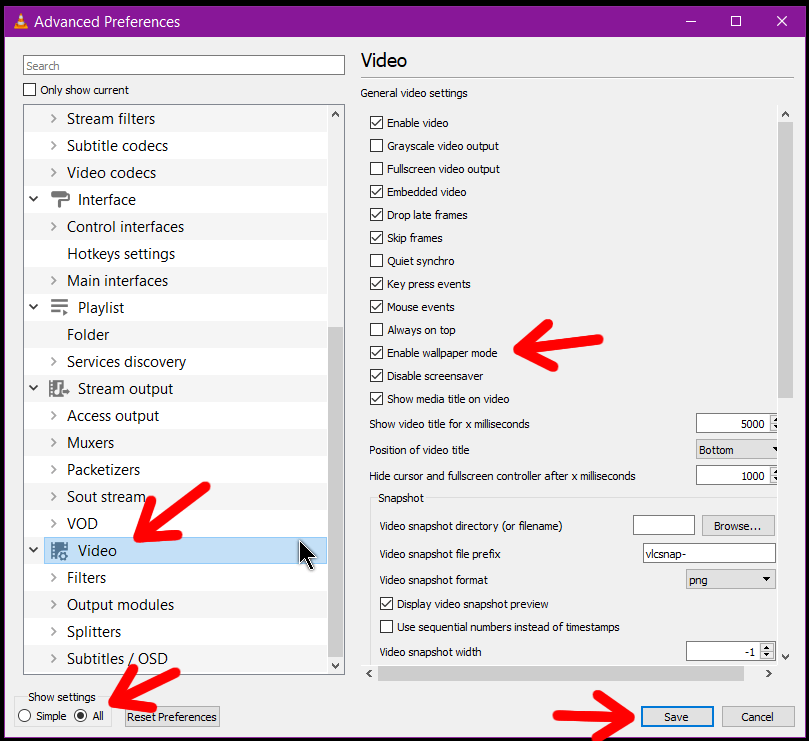Toggle Skip frames checkbox

376,238
